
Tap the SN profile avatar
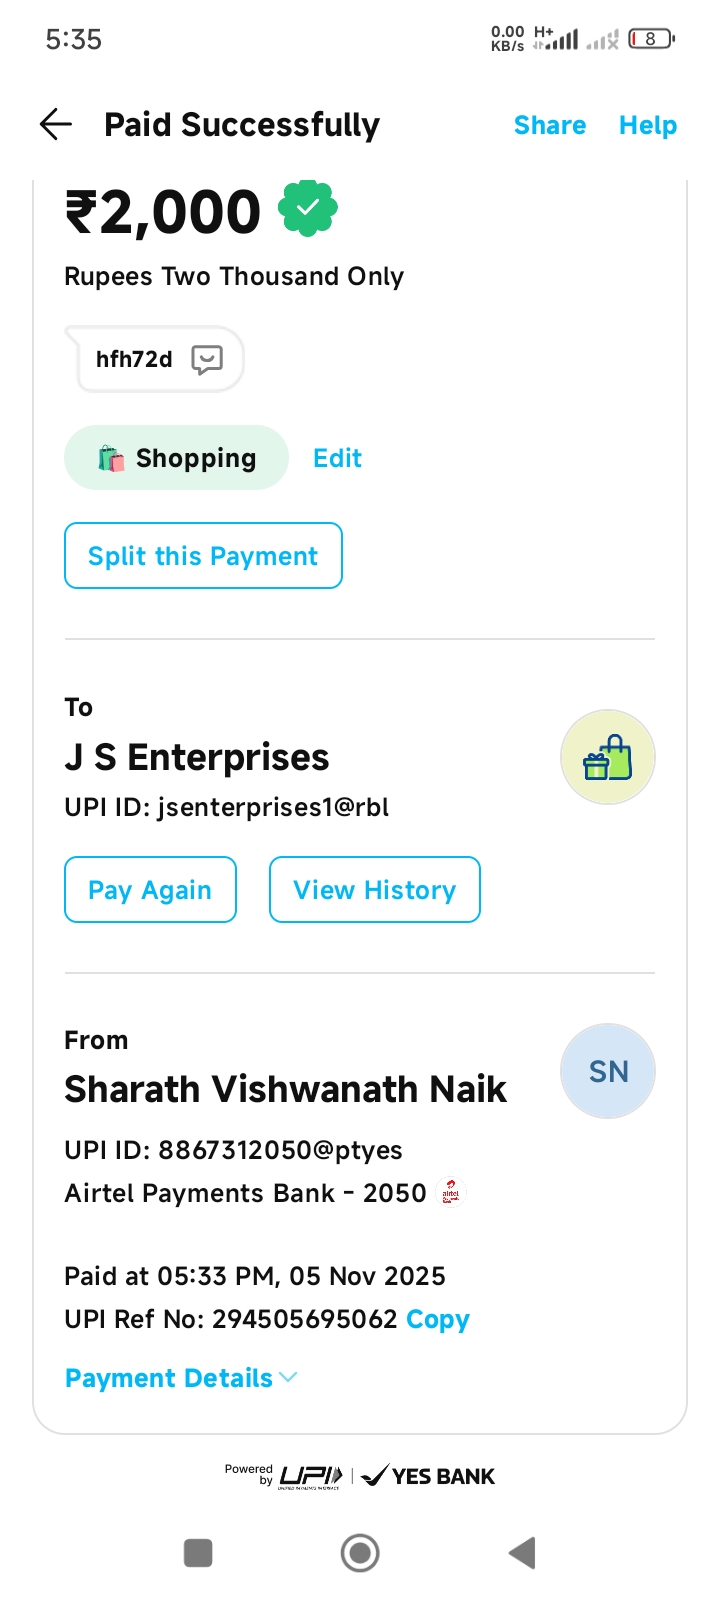click(607, 1071)
